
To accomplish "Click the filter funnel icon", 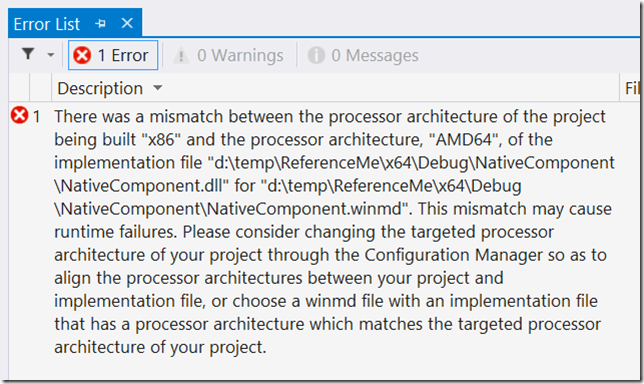I will [28, 54].
